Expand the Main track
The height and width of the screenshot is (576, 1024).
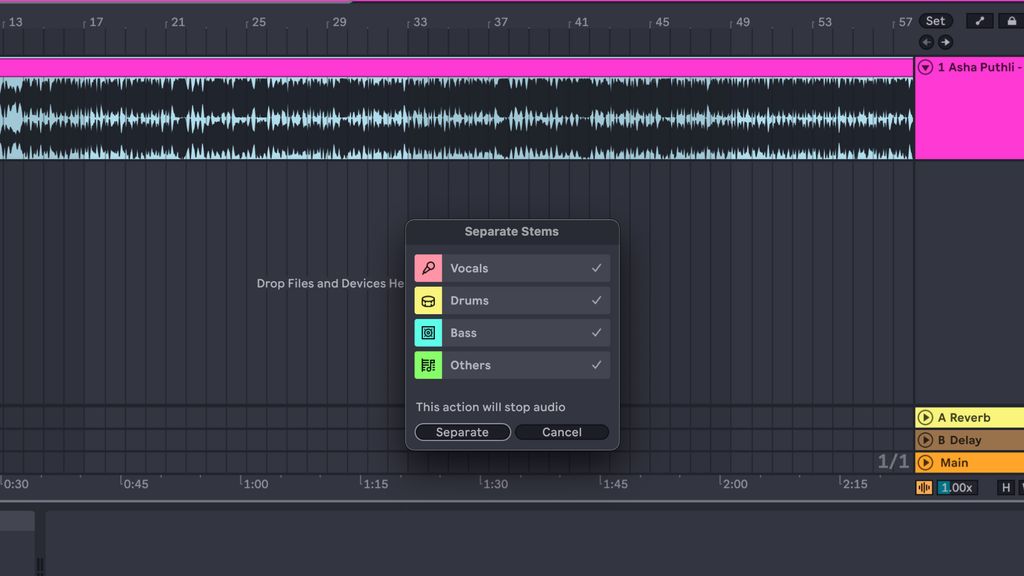point(926,462)
